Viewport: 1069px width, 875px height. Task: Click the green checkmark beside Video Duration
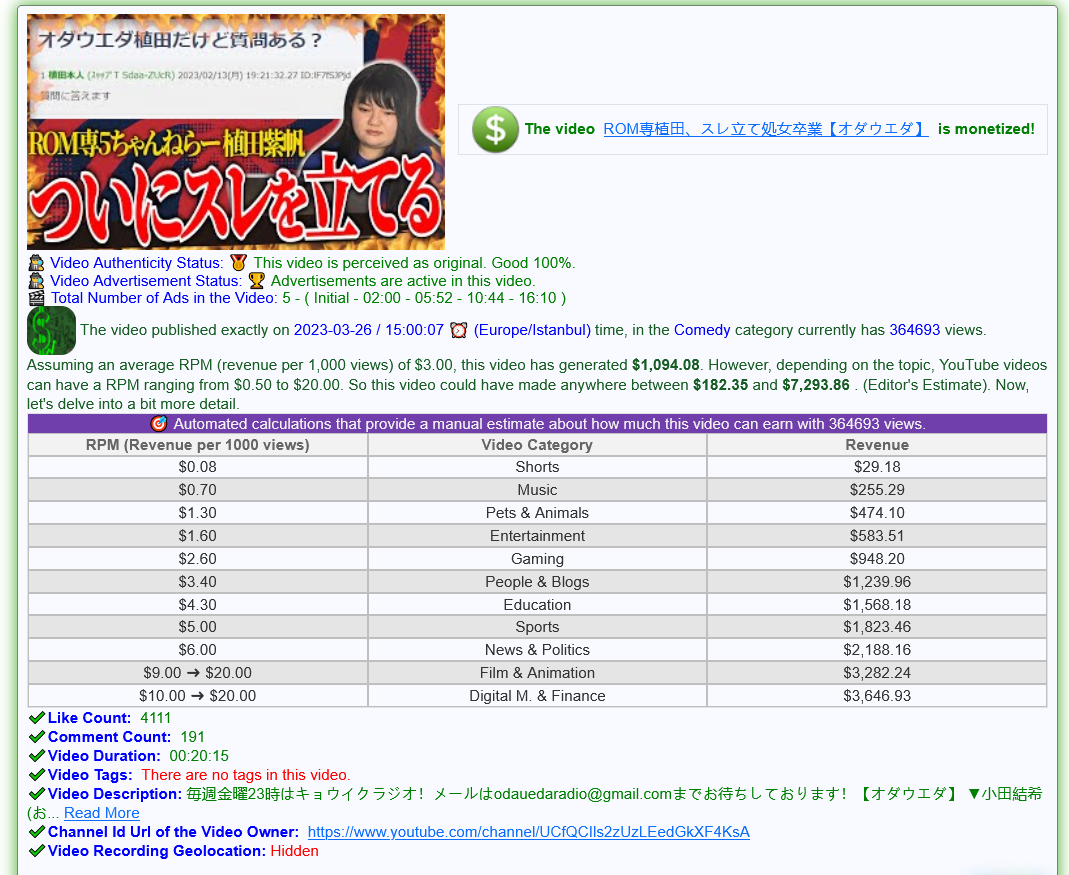(x=37, y=756)
